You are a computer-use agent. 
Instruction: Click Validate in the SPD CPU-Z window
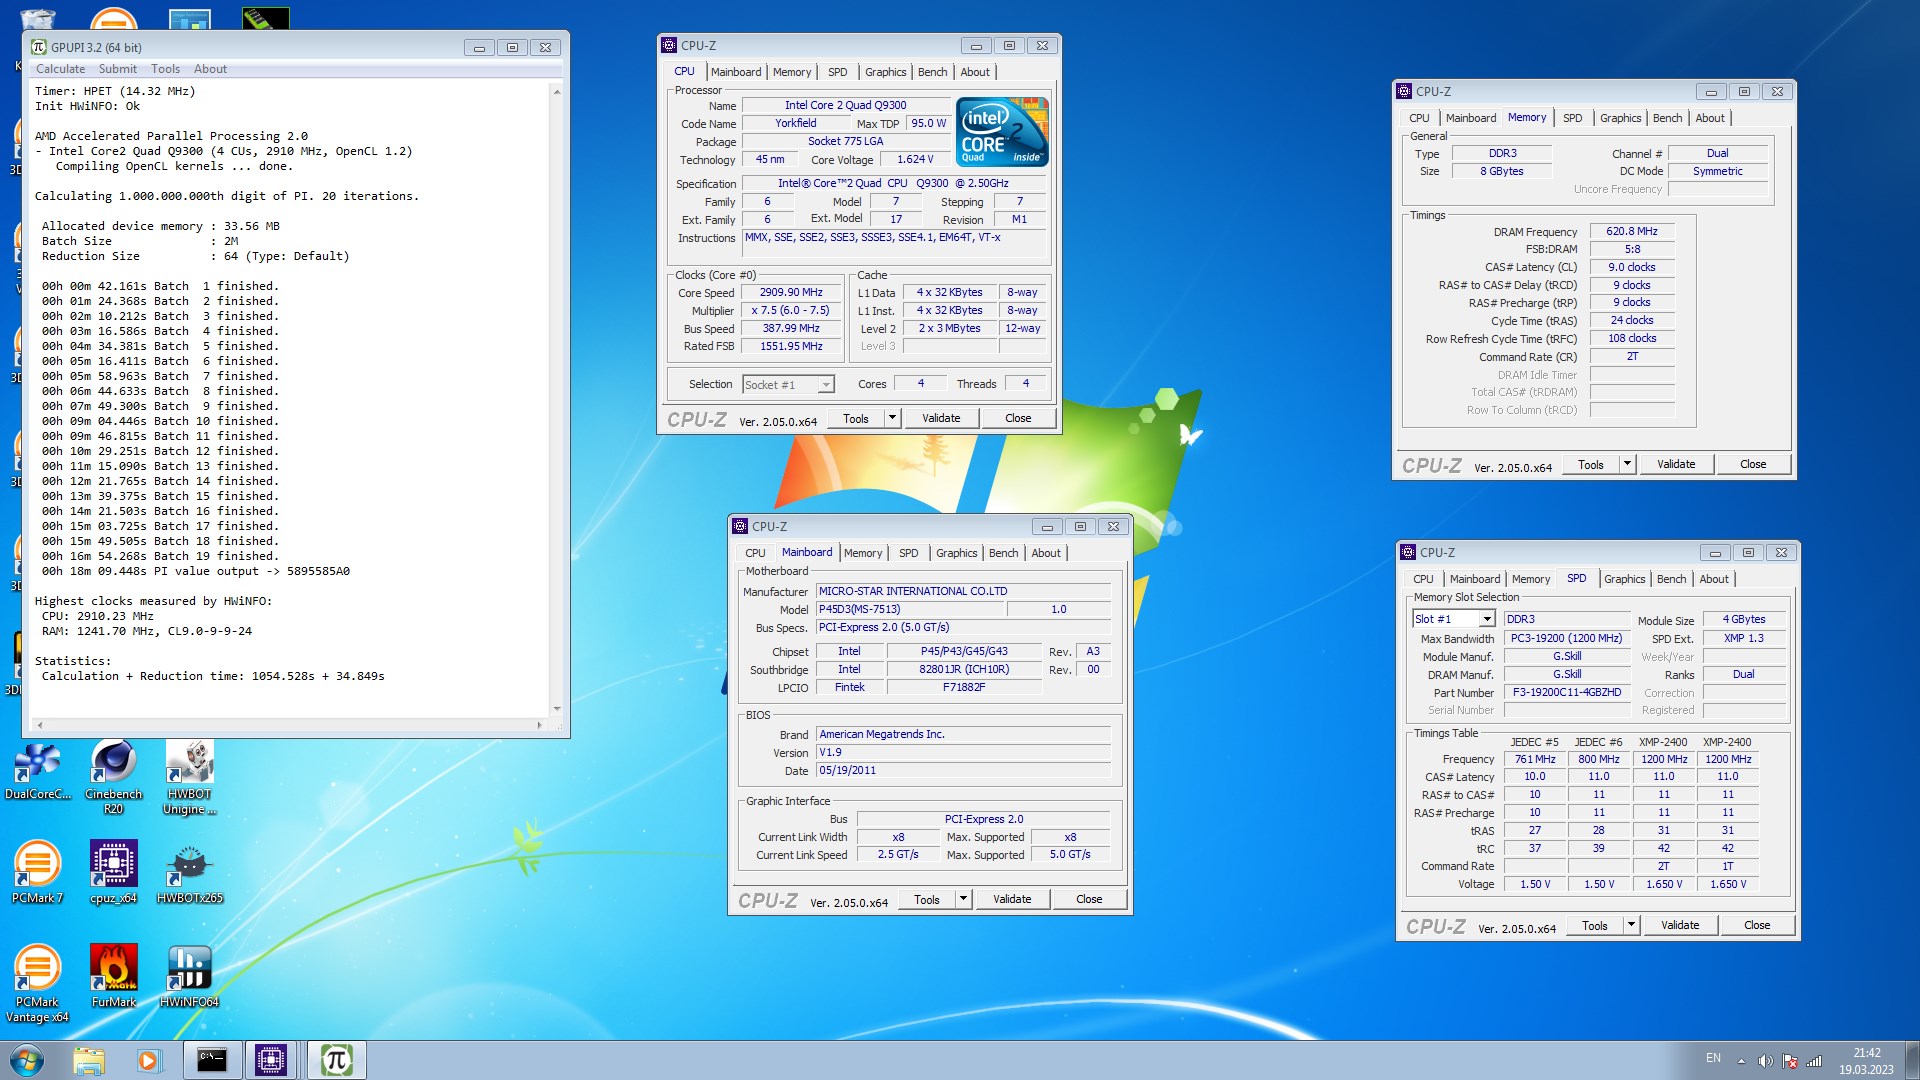1679,925
